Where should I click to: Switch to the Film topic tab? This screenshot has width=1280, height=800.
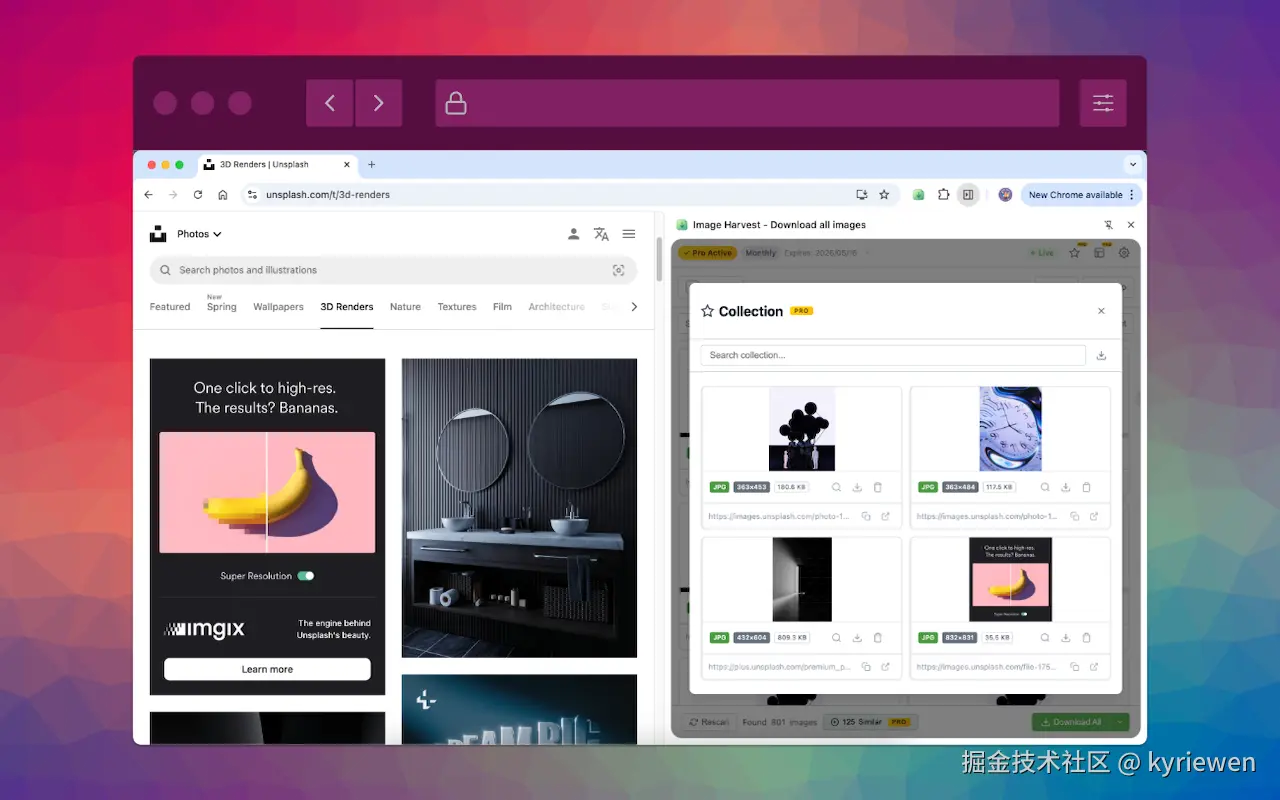(502, 307)
